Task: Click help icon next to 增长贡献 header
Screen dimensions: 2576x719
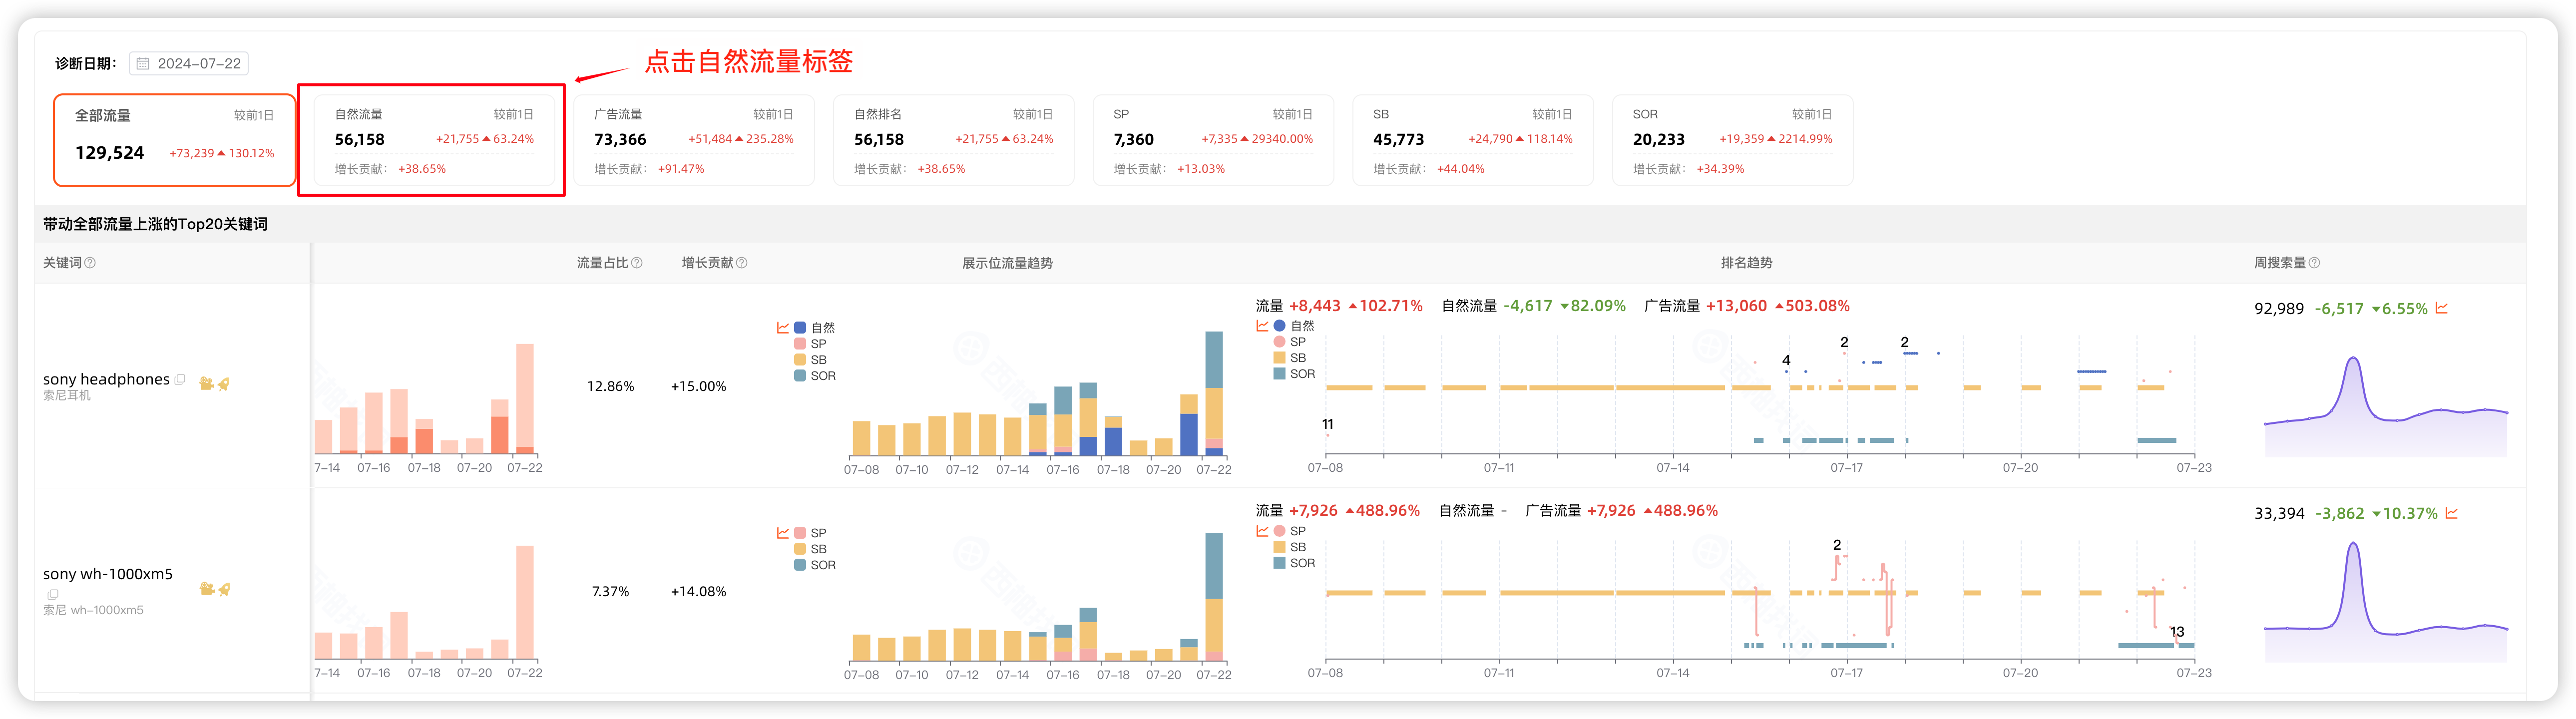Action: 742,263
